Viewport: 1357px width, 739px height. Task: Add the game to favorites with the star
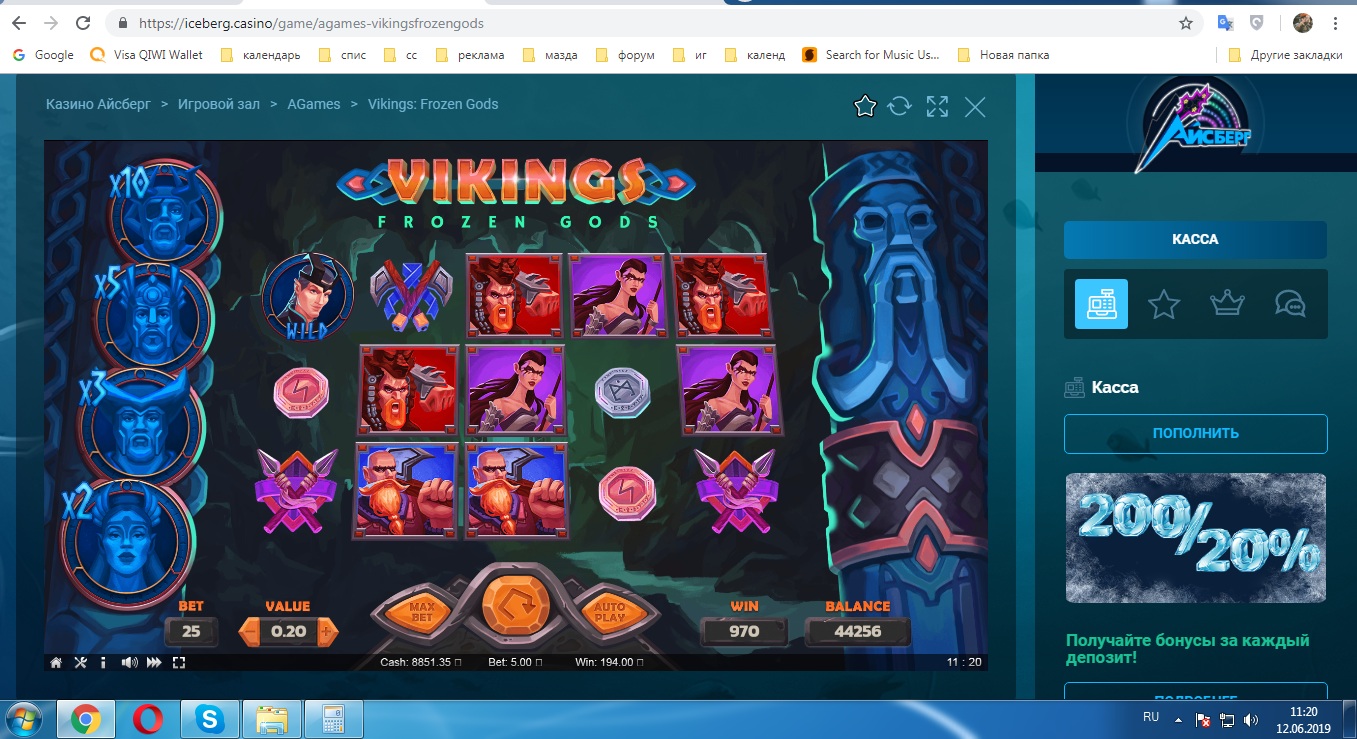pos(865,106)
